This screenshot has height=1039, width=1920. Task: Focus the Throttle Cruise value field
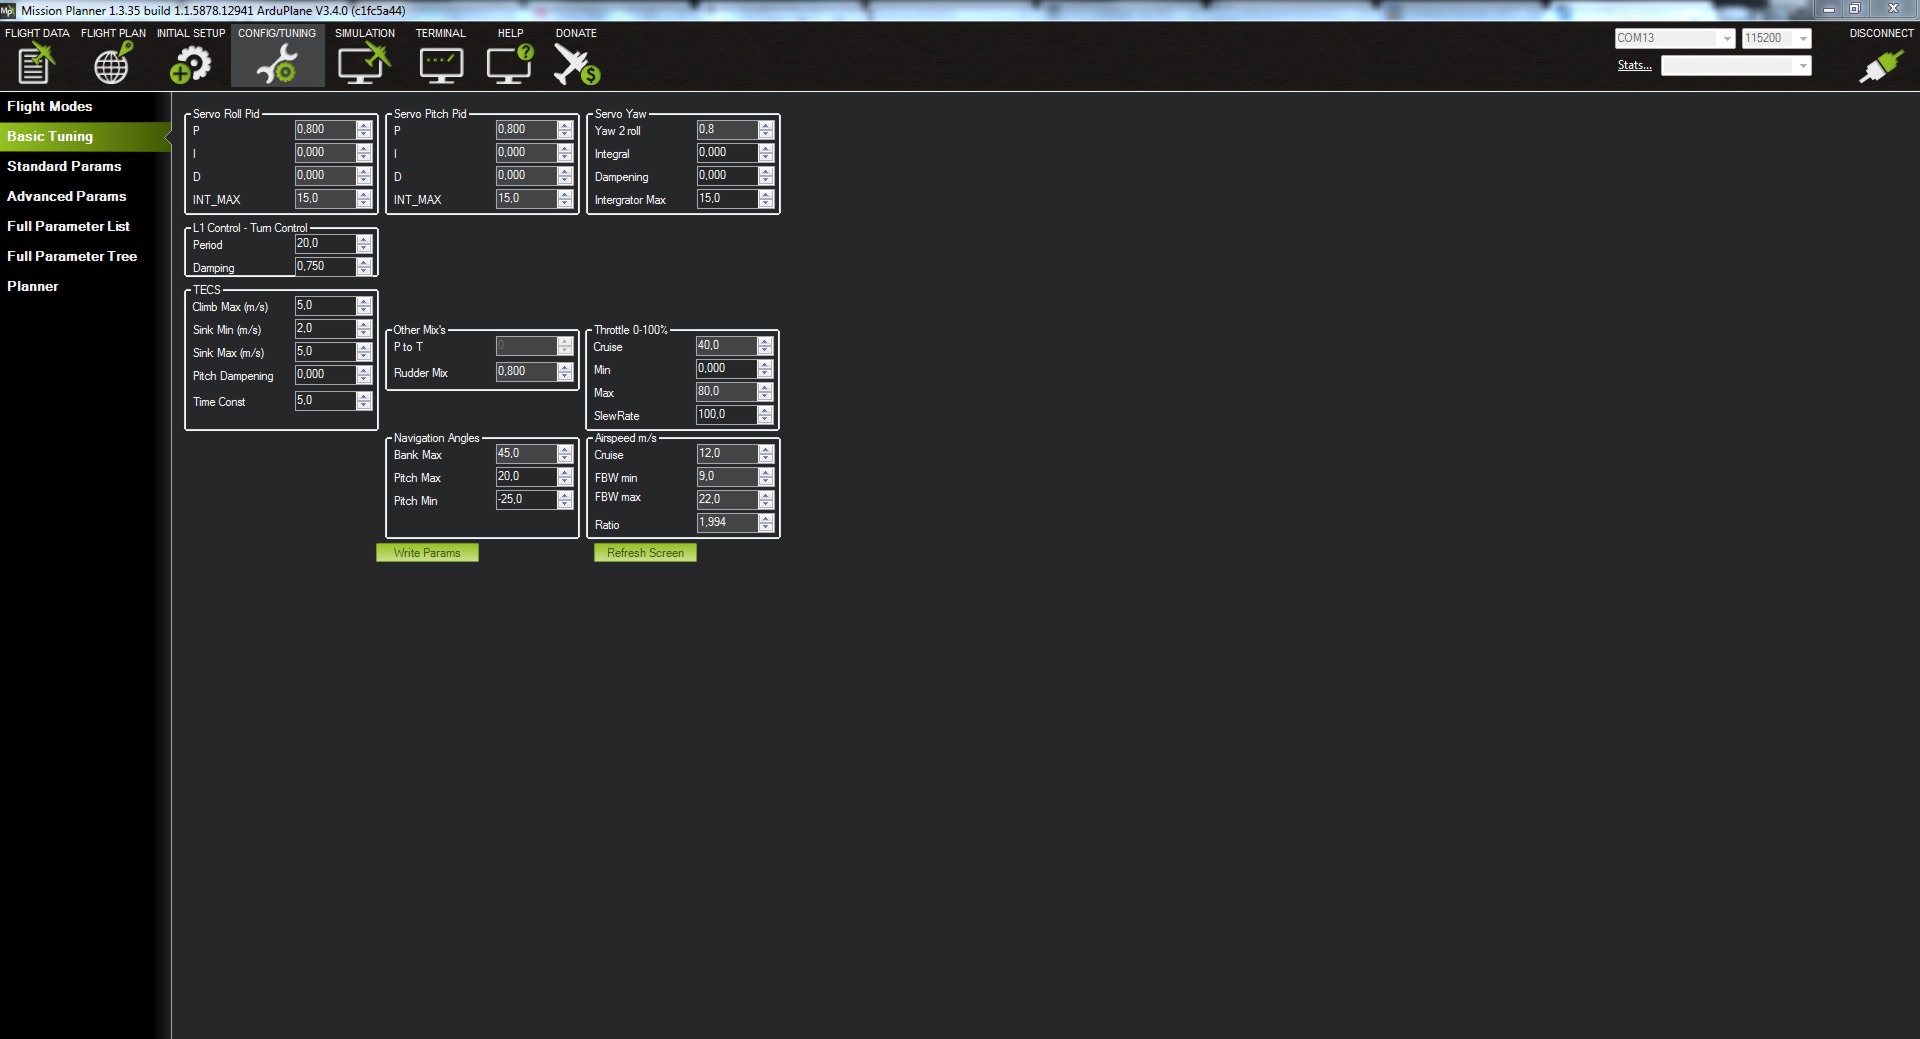coord(725,346)
